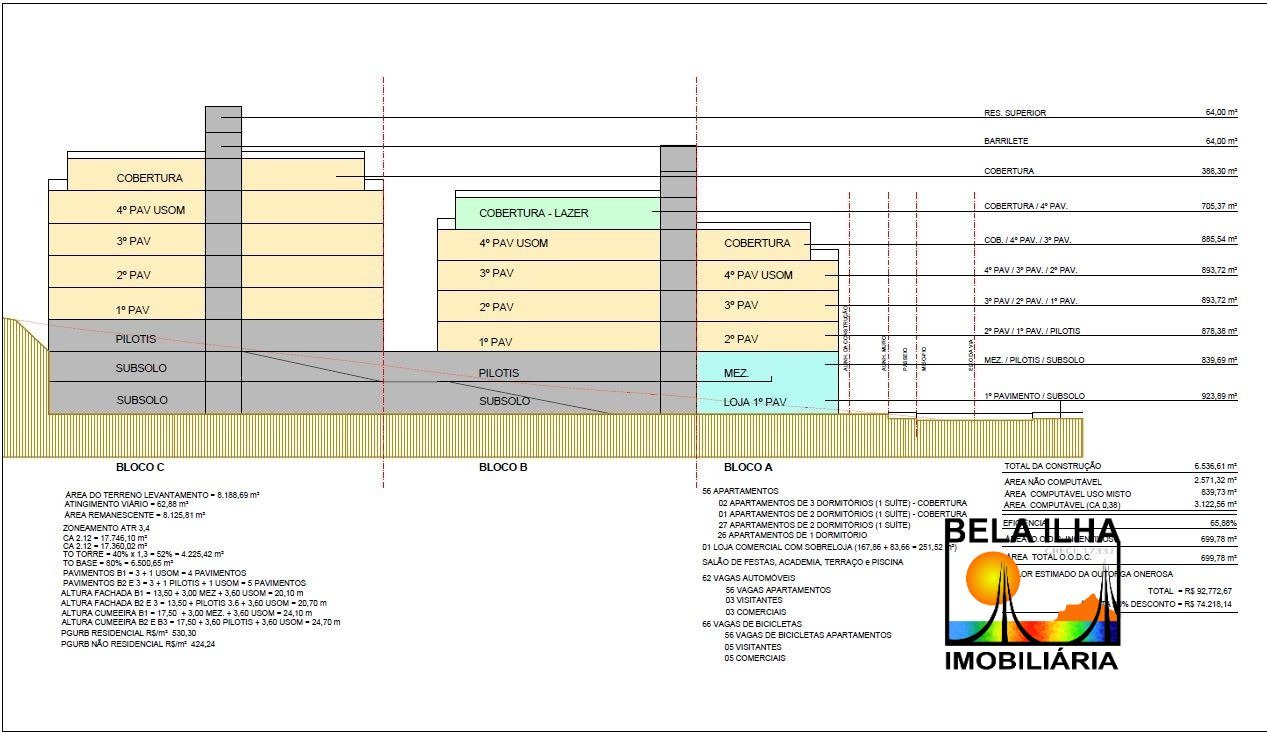The width and height of the screenshot is (1267, 732).
Task: Click the "05 COMERCIAIS" line
Action: tap(756, 658)
